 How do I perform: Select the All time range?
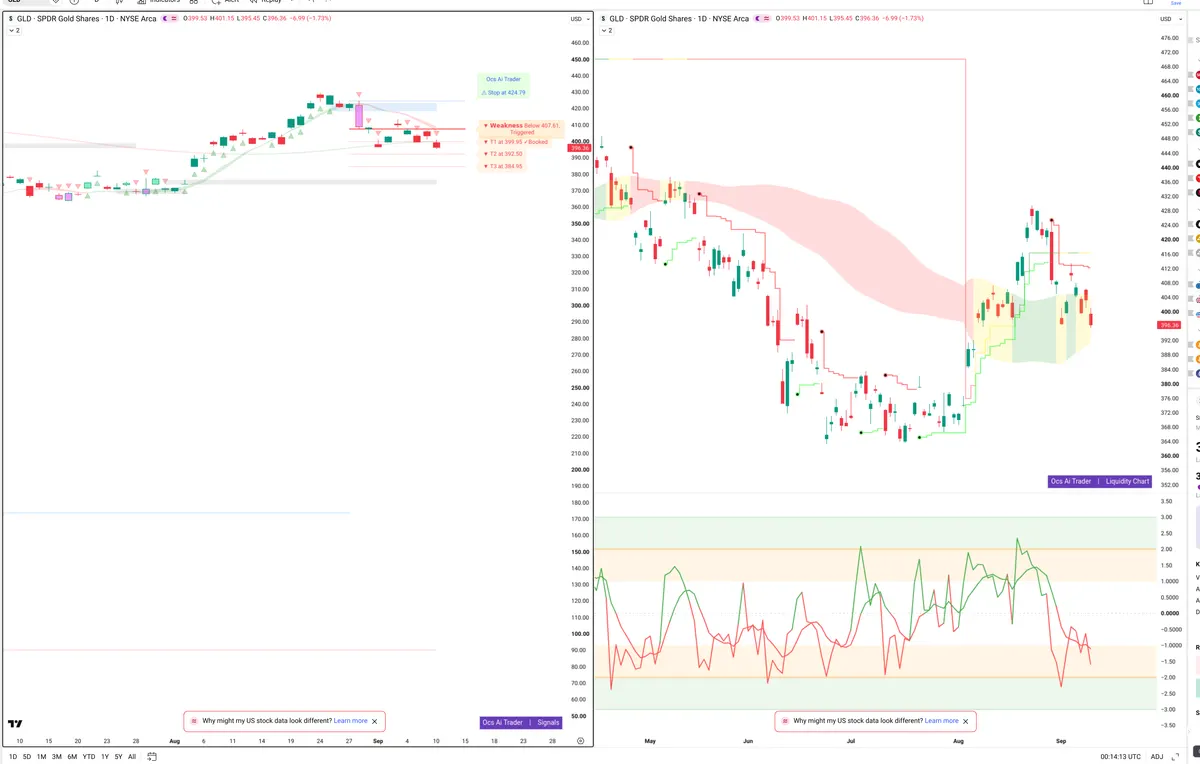[x=132, y=756]
